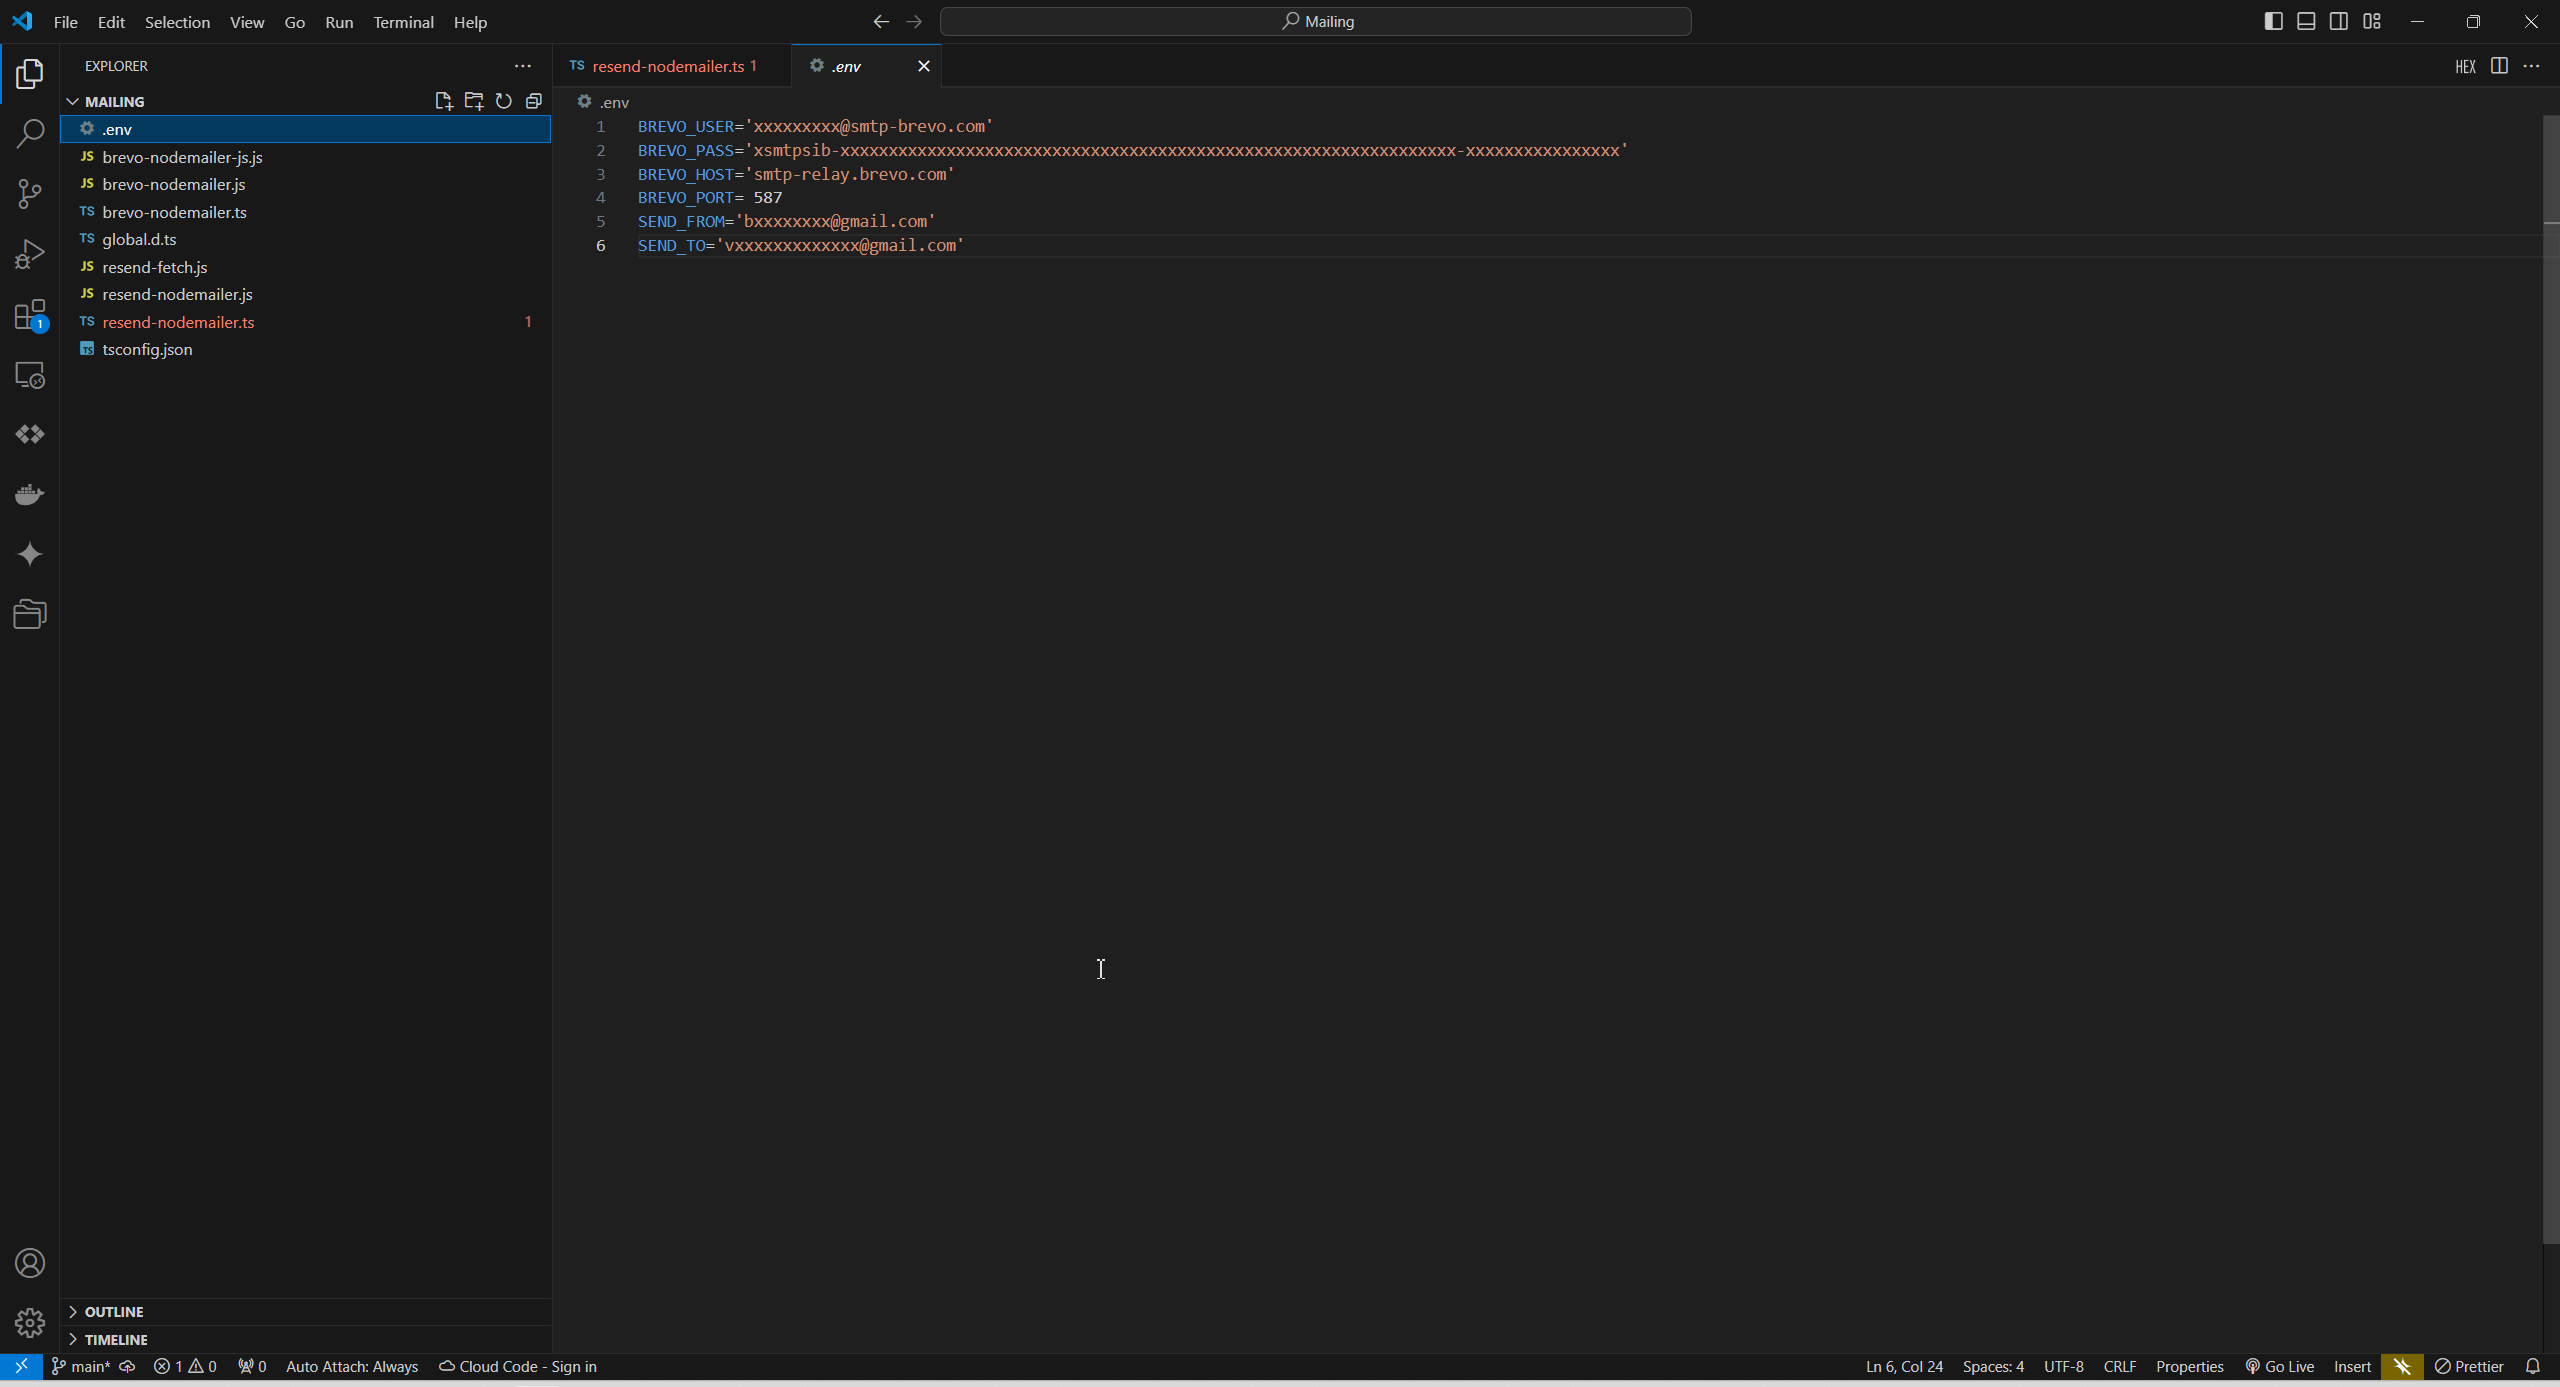The height and width of the screenshot is (1387, 2560).
Task: Click the Refresh Explorer icon
Action: pyautogui.click(x=504, y=101)
